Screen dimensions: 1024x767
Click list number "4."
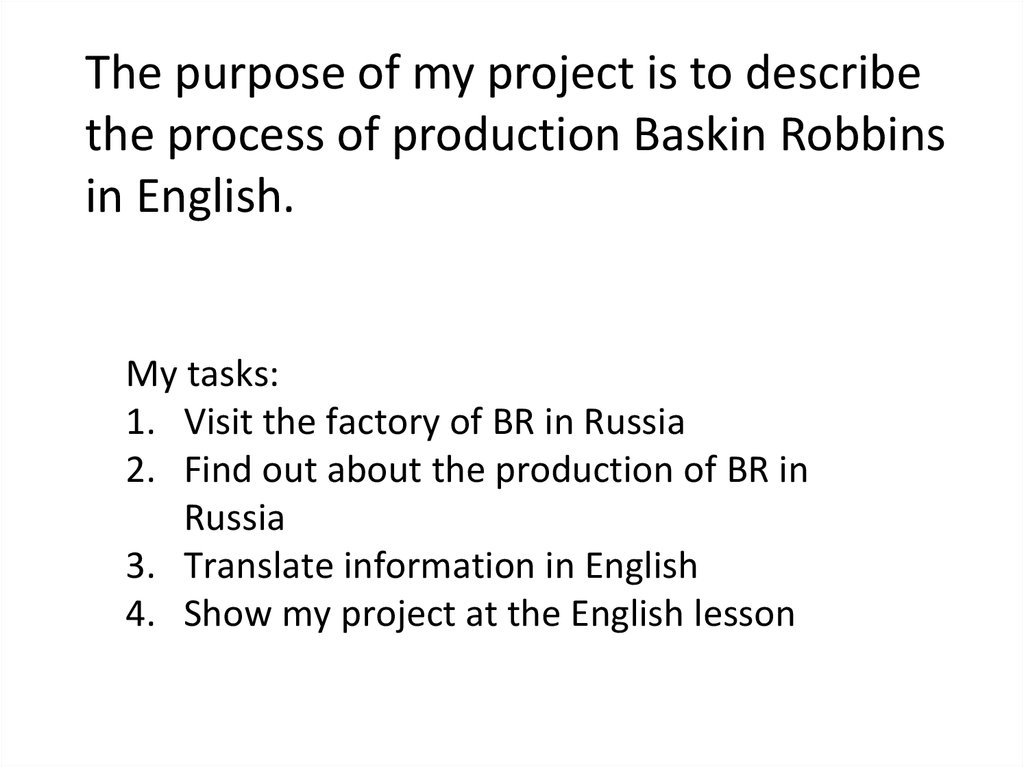[140, 614]
